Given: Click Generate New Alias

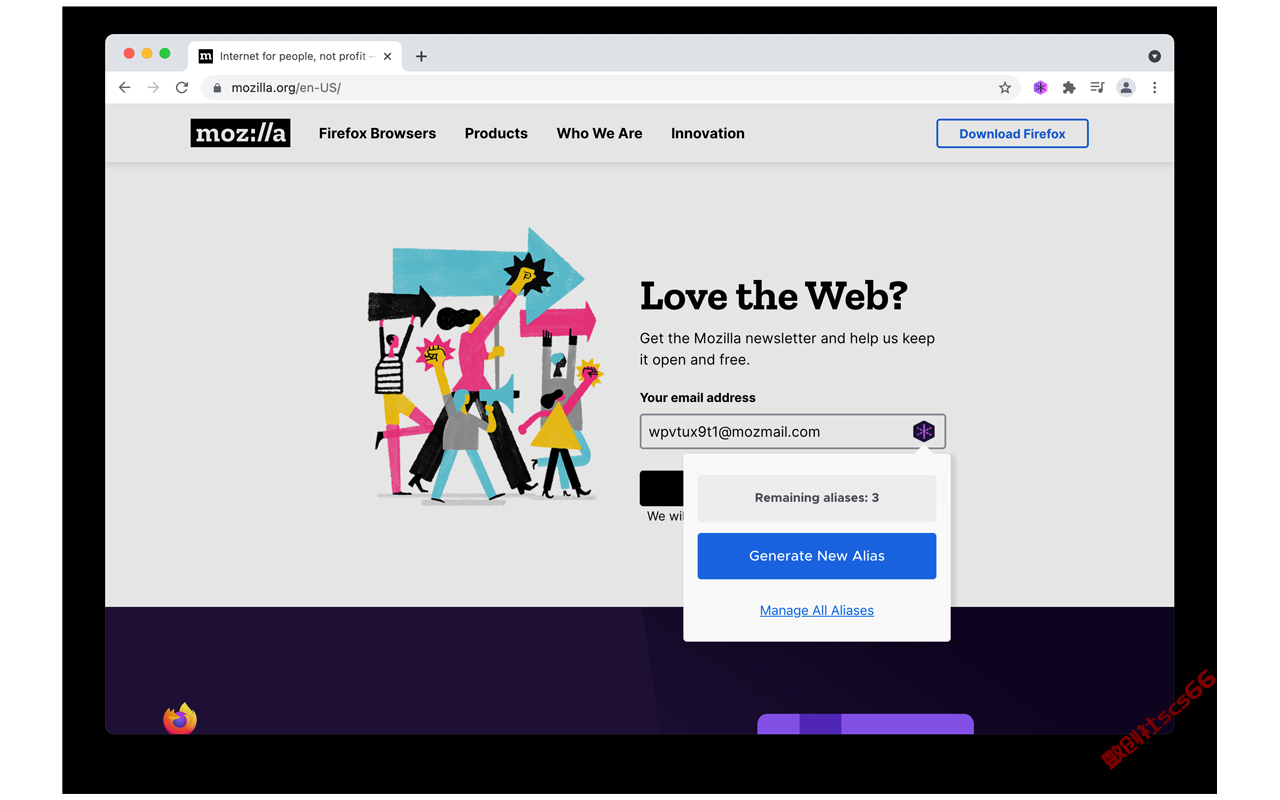Looking at the screenshot, I should [x=817, y=556].
